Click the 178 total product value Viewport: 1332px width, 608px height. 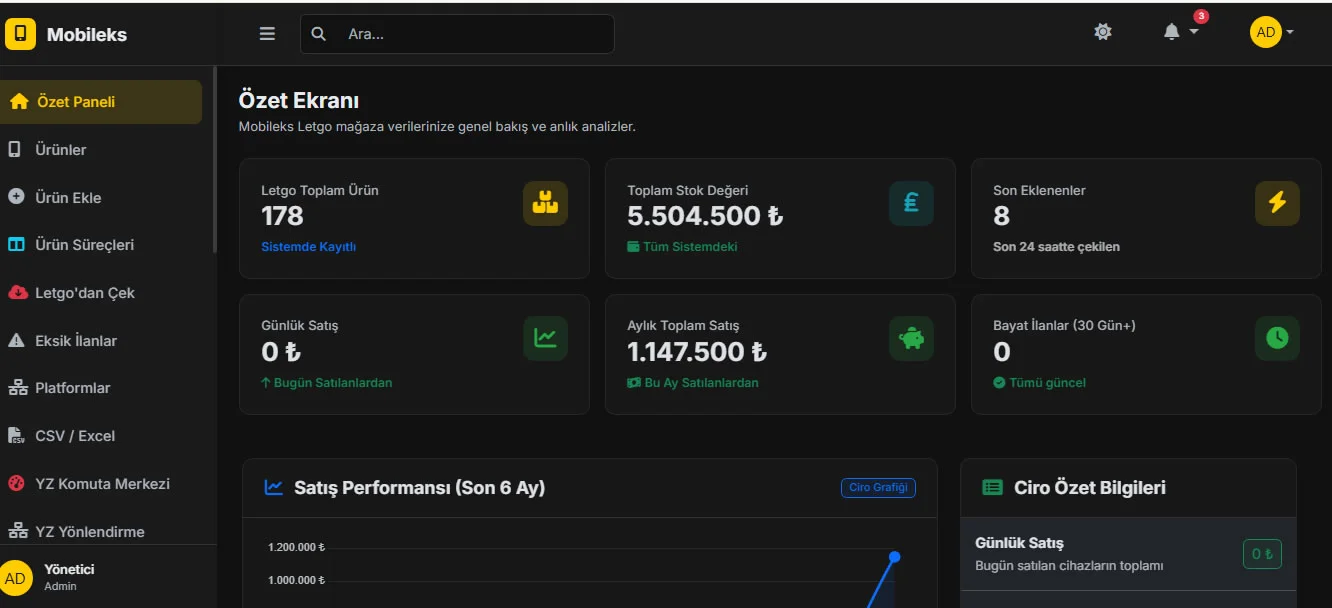pos(282,216)
